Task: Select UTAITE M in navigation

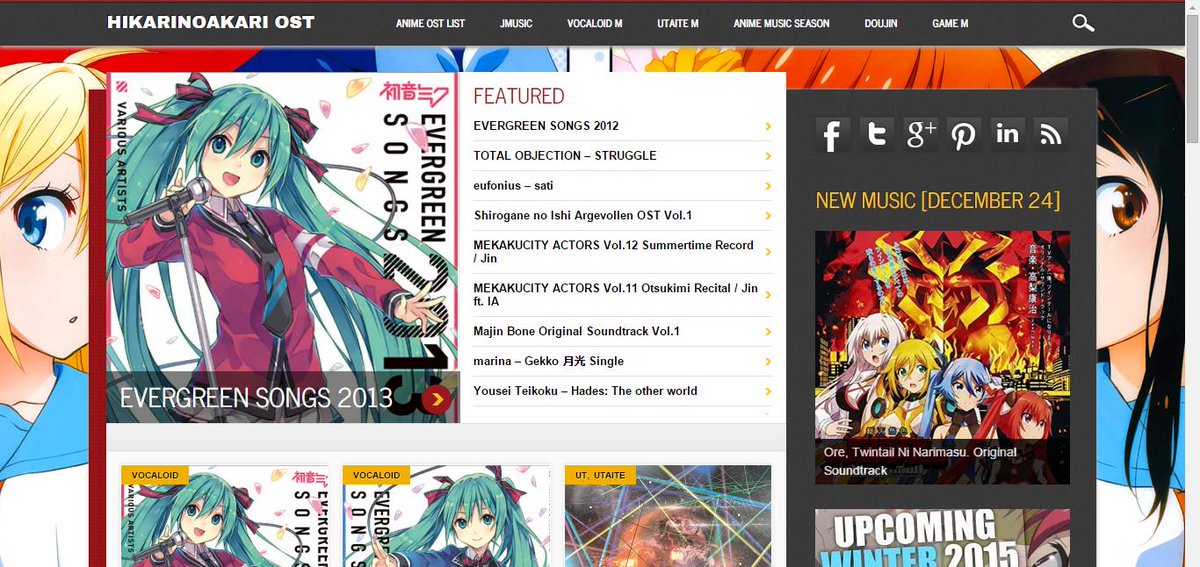Action: click(x=678, y=23)
